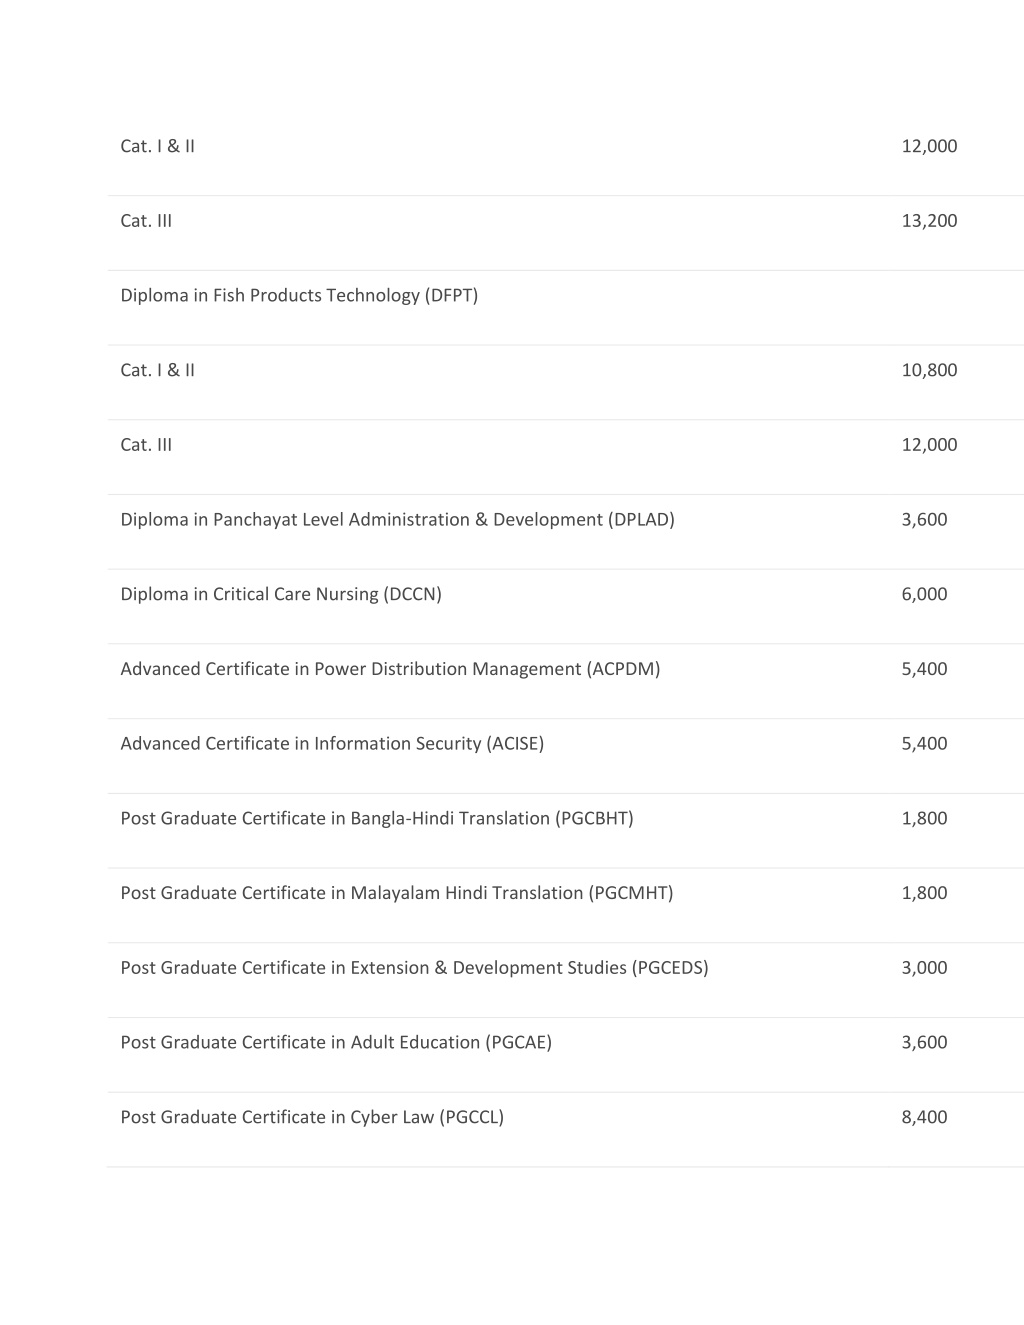Click the first Cat. I & II row label
This screenshot has width=1024, height=1325.
coord(158,146)
